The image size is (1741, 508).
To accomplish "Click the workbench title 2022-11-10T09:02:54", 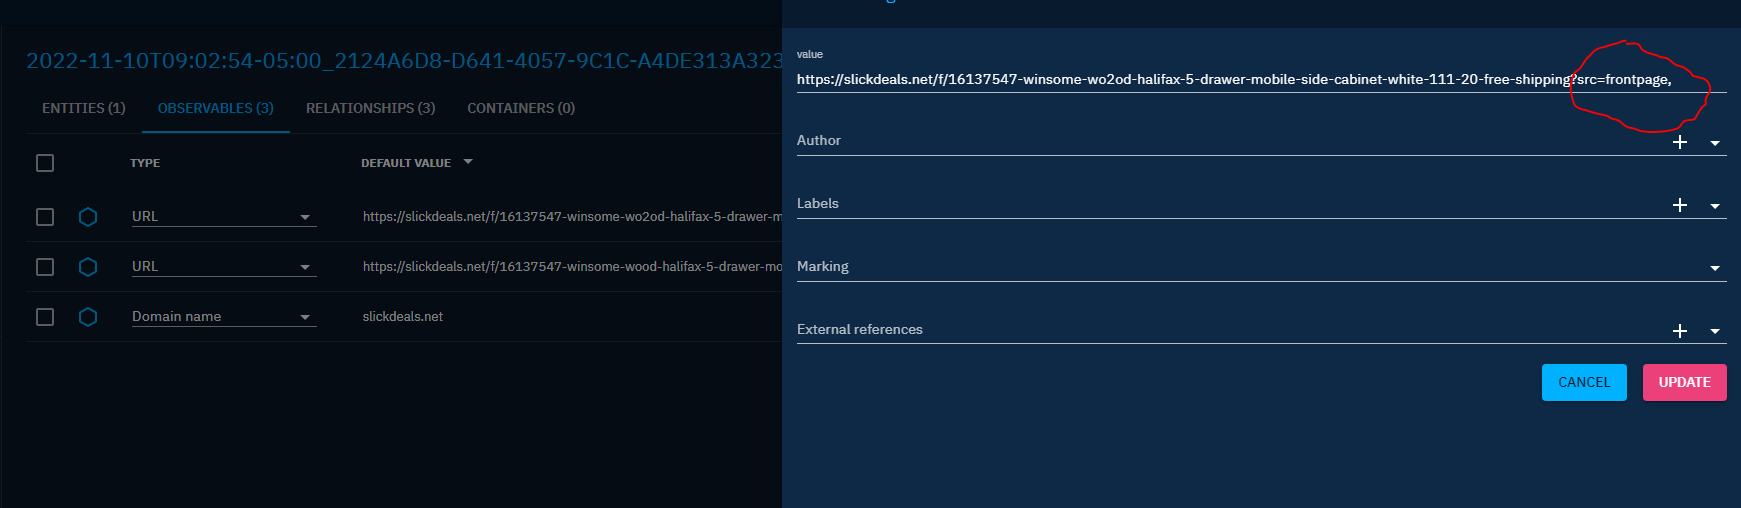I will coord(404,60).
